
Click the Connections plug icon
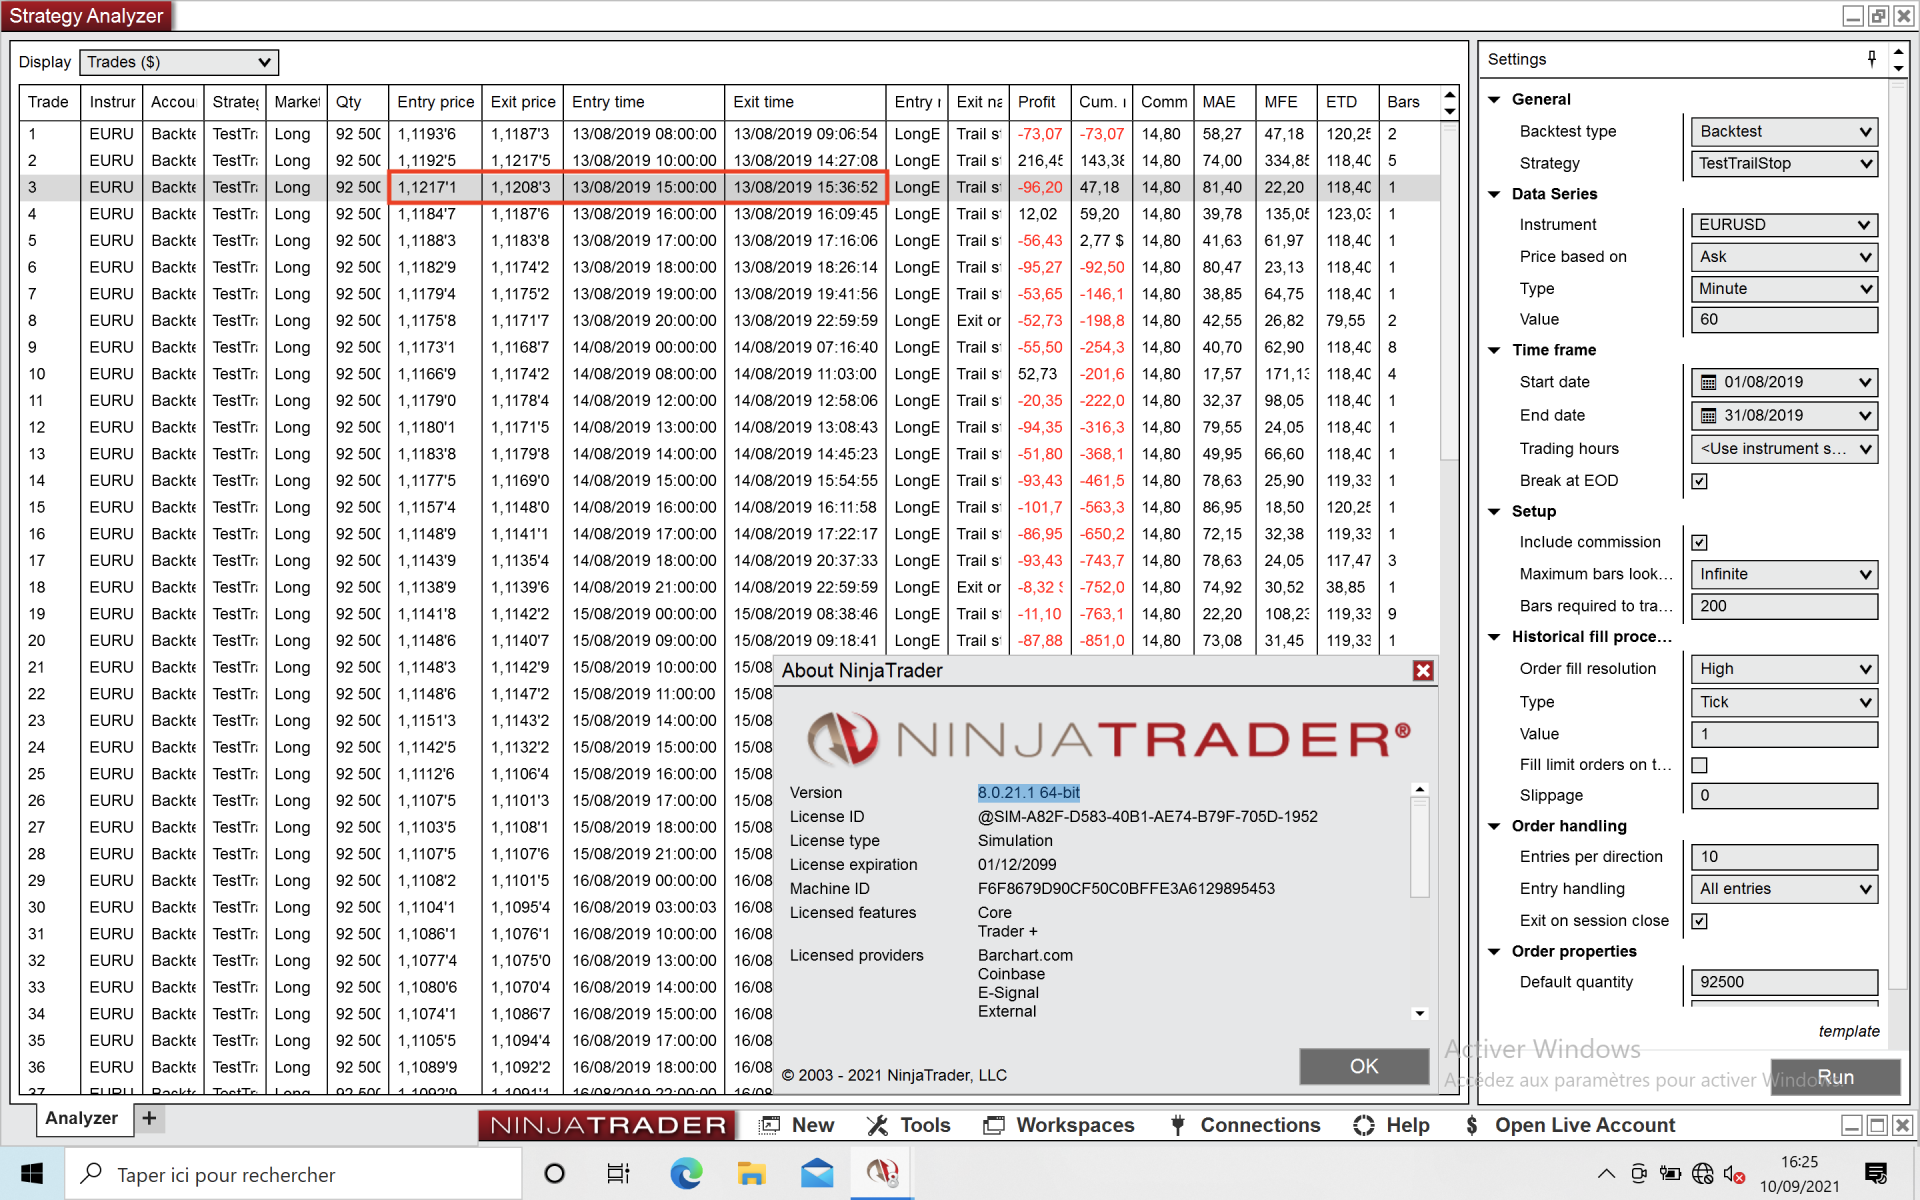coord(1178,1126)
